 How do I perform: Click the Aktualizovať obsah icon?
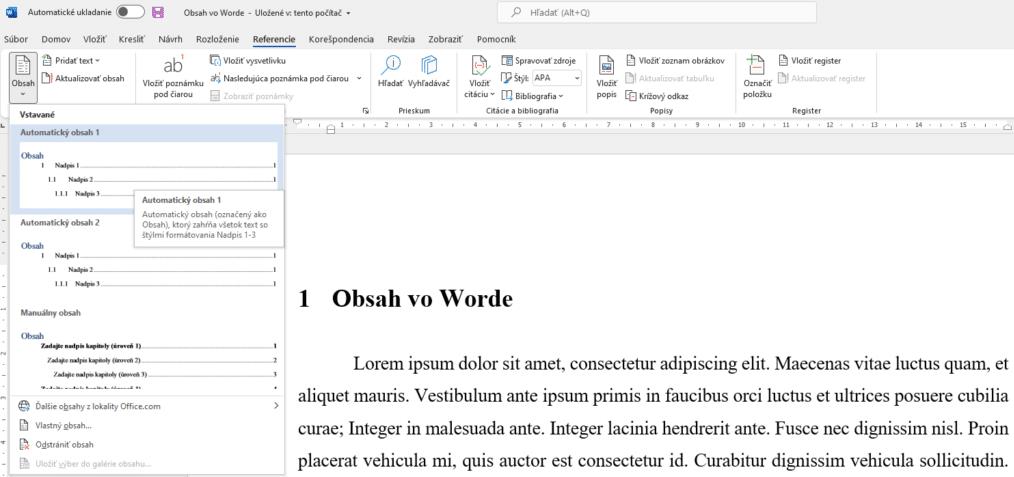(46, 78)
